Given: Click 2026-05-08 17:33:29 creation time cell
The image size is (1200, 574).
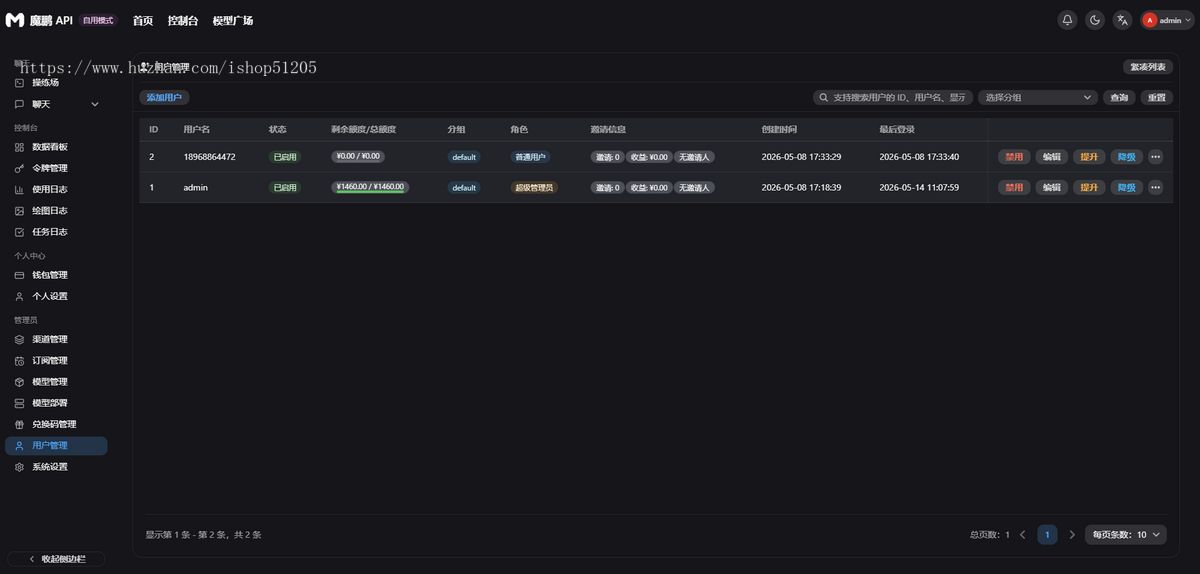Looking at the screenshot, I should click(801, 157).
